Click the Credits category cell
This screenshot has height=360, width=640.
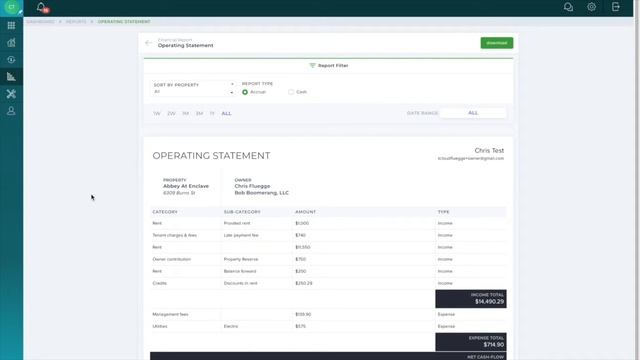coord(160,283)
